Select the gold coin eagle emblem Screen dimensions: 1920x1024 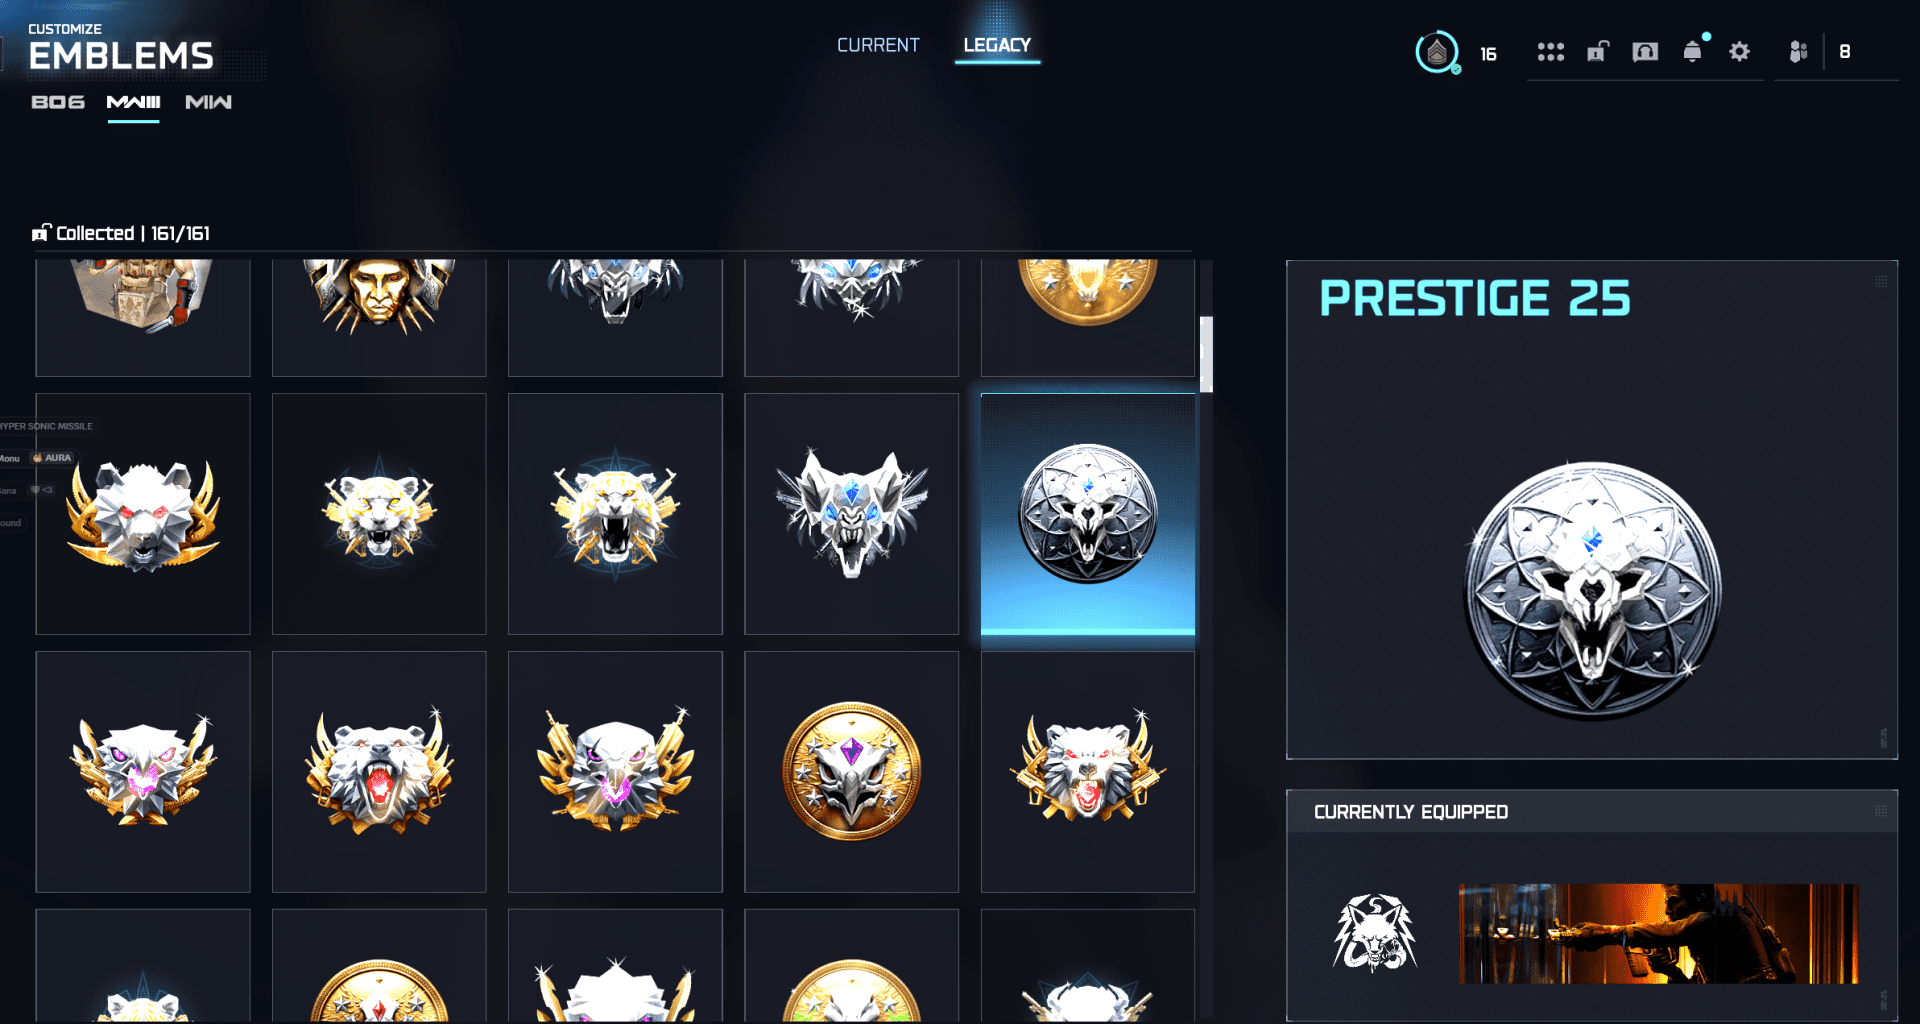[x=852, y=772]
